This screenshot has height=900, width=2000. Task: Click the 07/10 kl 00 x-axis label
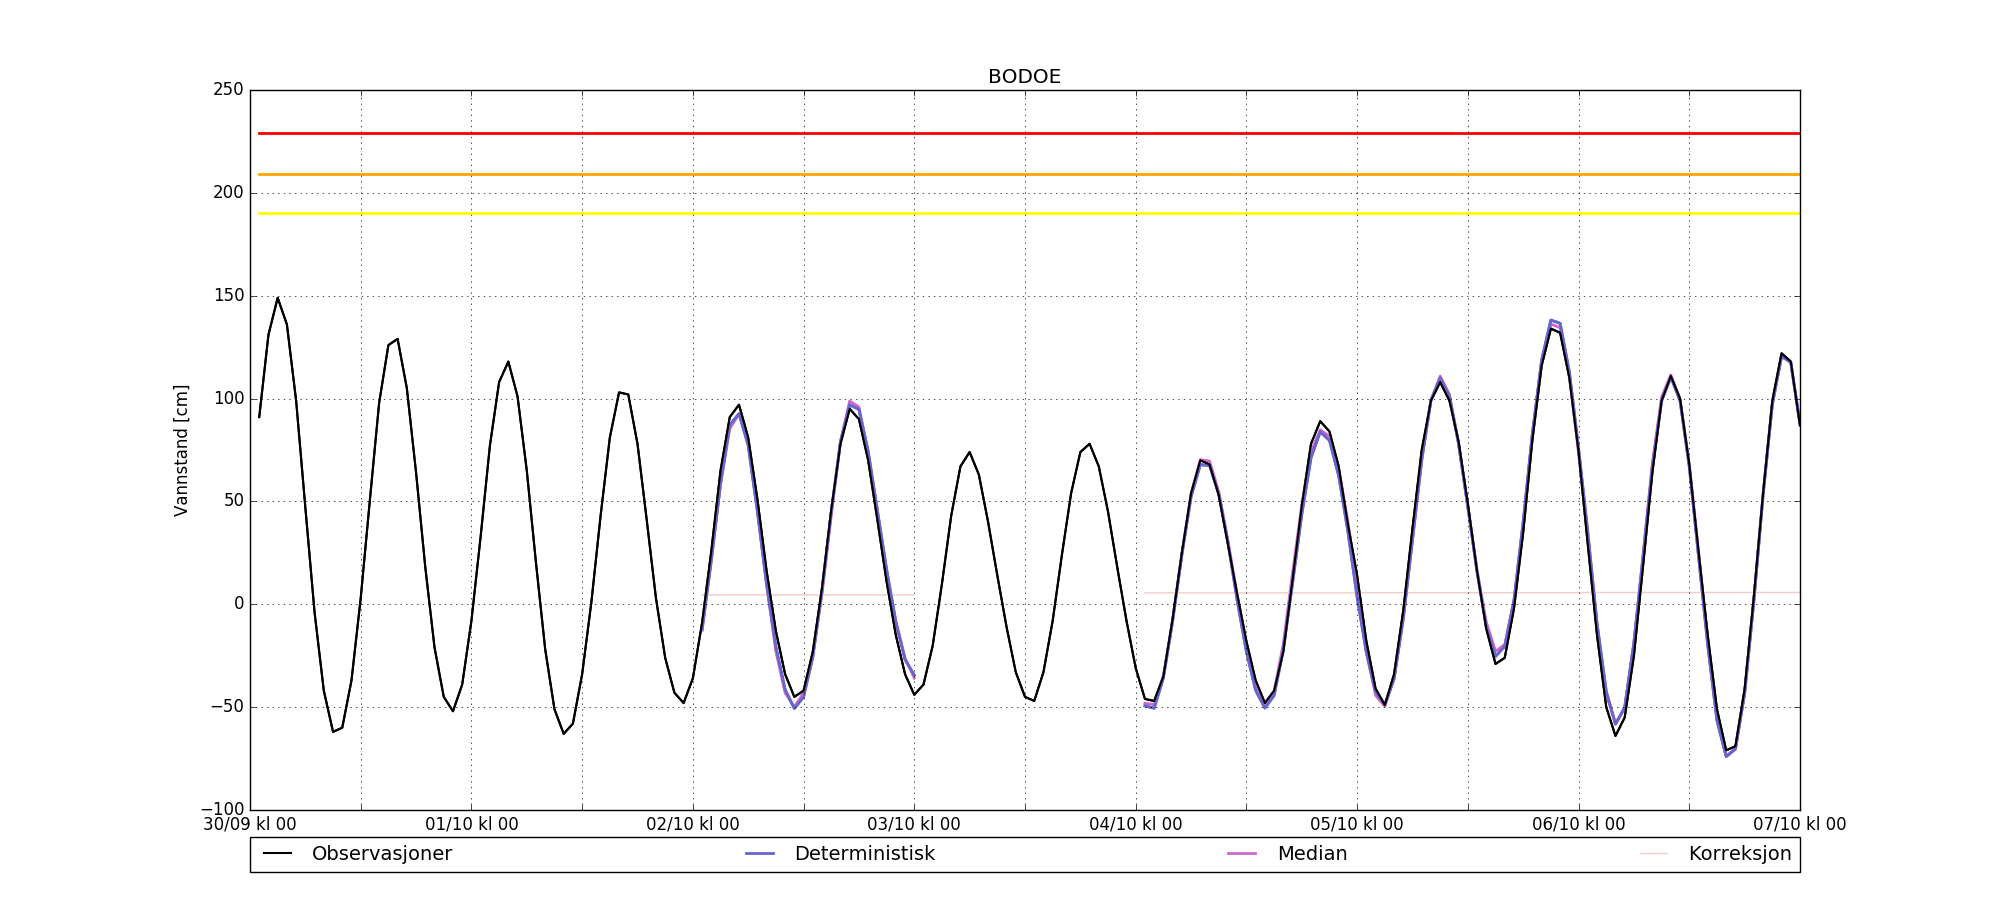[x=1799, y=825]
